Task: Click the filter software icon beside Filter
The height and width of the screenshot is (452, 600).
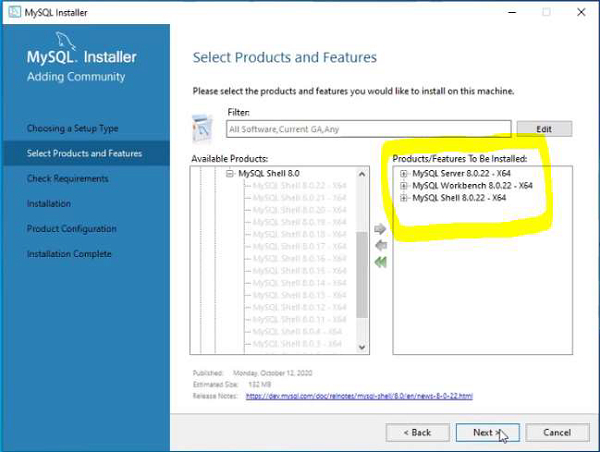Action: tap(202, 128)
